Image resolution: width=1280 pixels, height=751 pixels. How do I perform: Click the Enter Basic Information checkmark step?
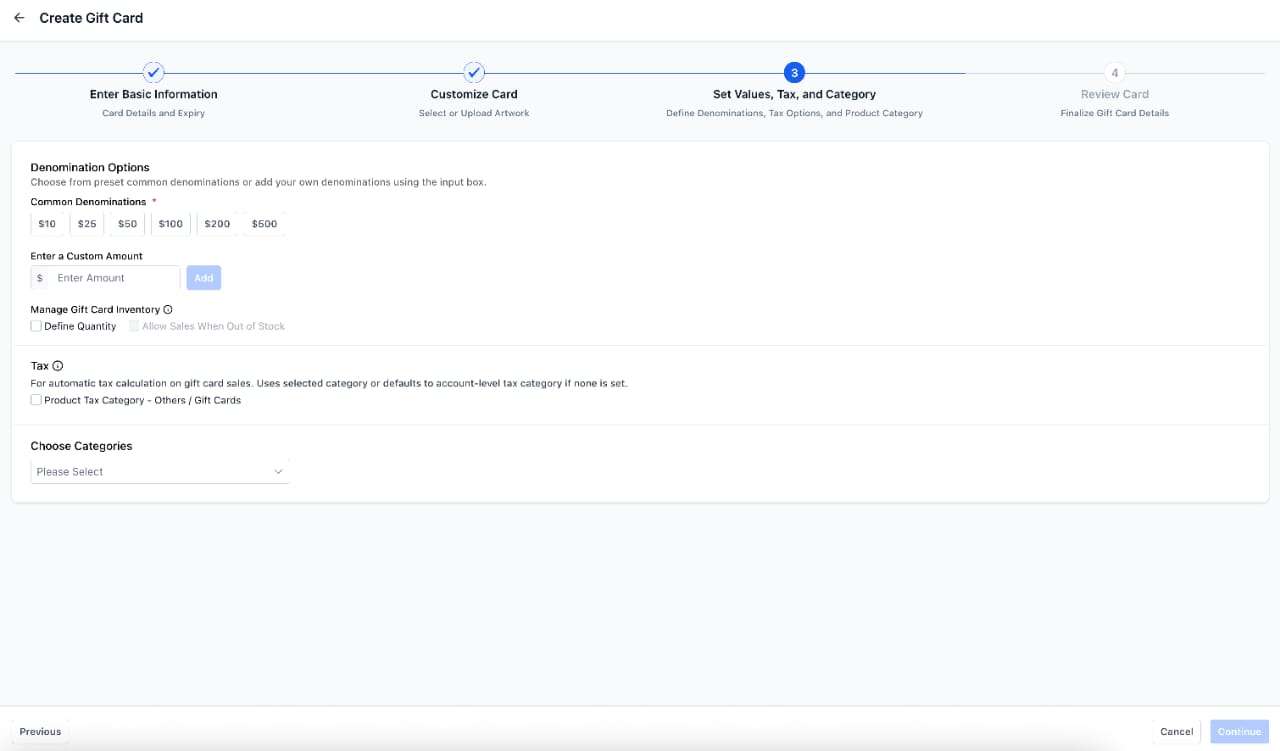[x=153, y=73]
